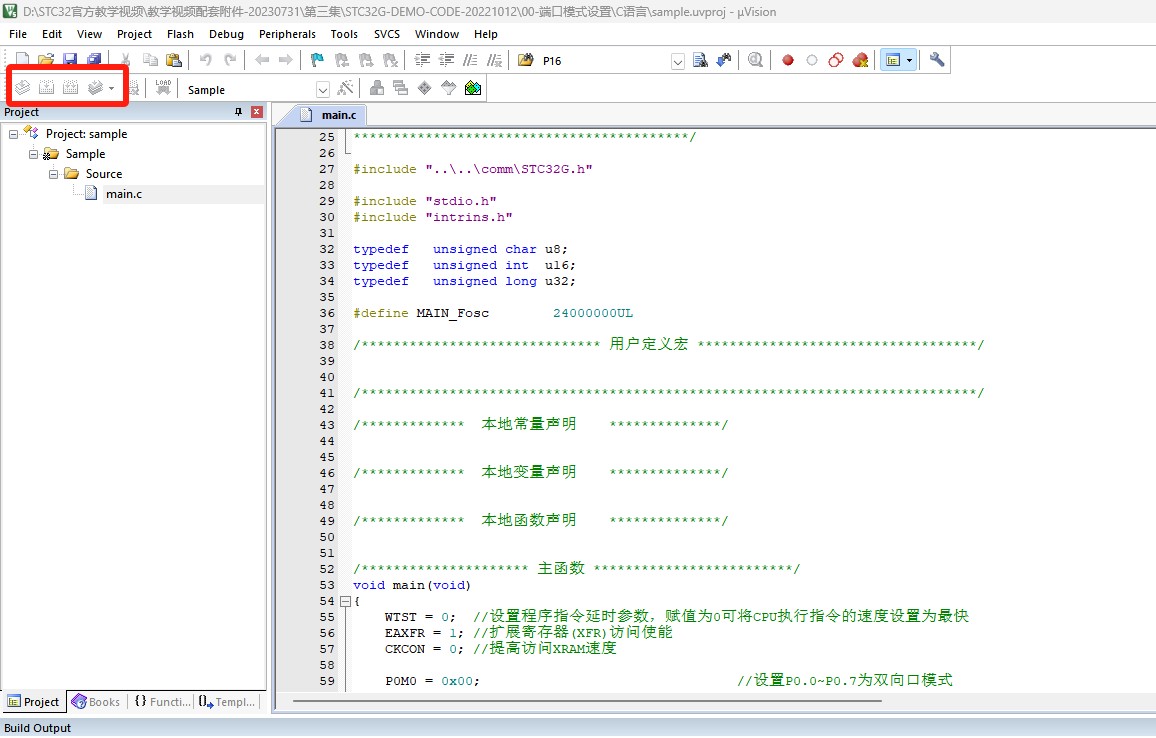Image resolution: width=1156 pixels, height=738 pixels.
Task: Open Options for Target wand icon
Action: click(345, 88)
